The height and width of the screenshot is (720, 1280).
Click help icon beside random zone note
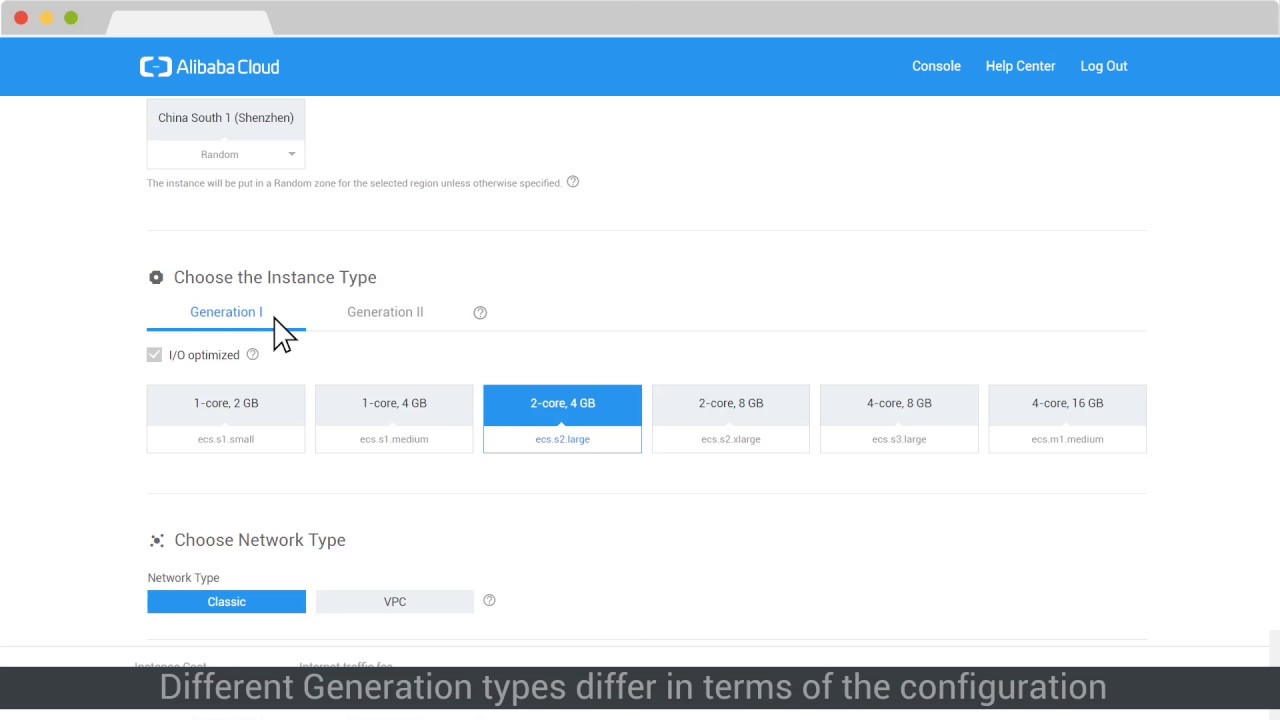573,182
